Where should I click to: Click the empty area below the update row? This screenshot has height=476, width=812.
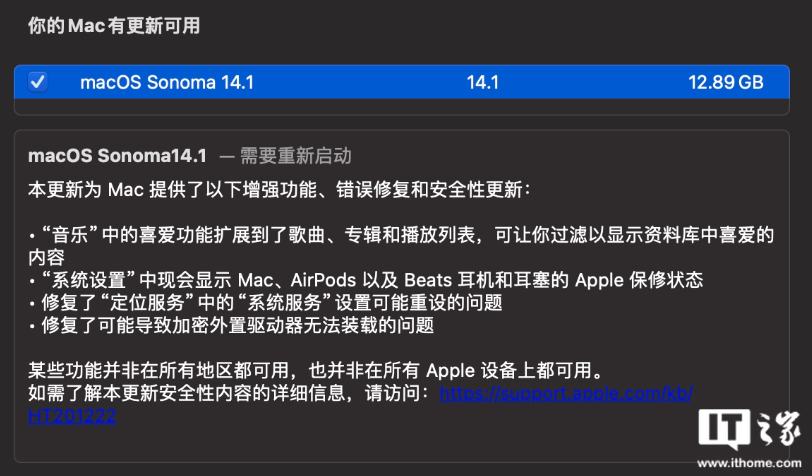coord(401,107)
